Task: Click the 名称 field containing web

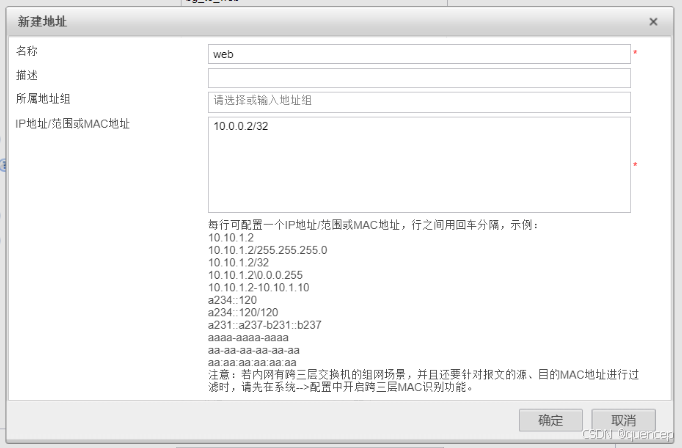Action: [419, 54]
